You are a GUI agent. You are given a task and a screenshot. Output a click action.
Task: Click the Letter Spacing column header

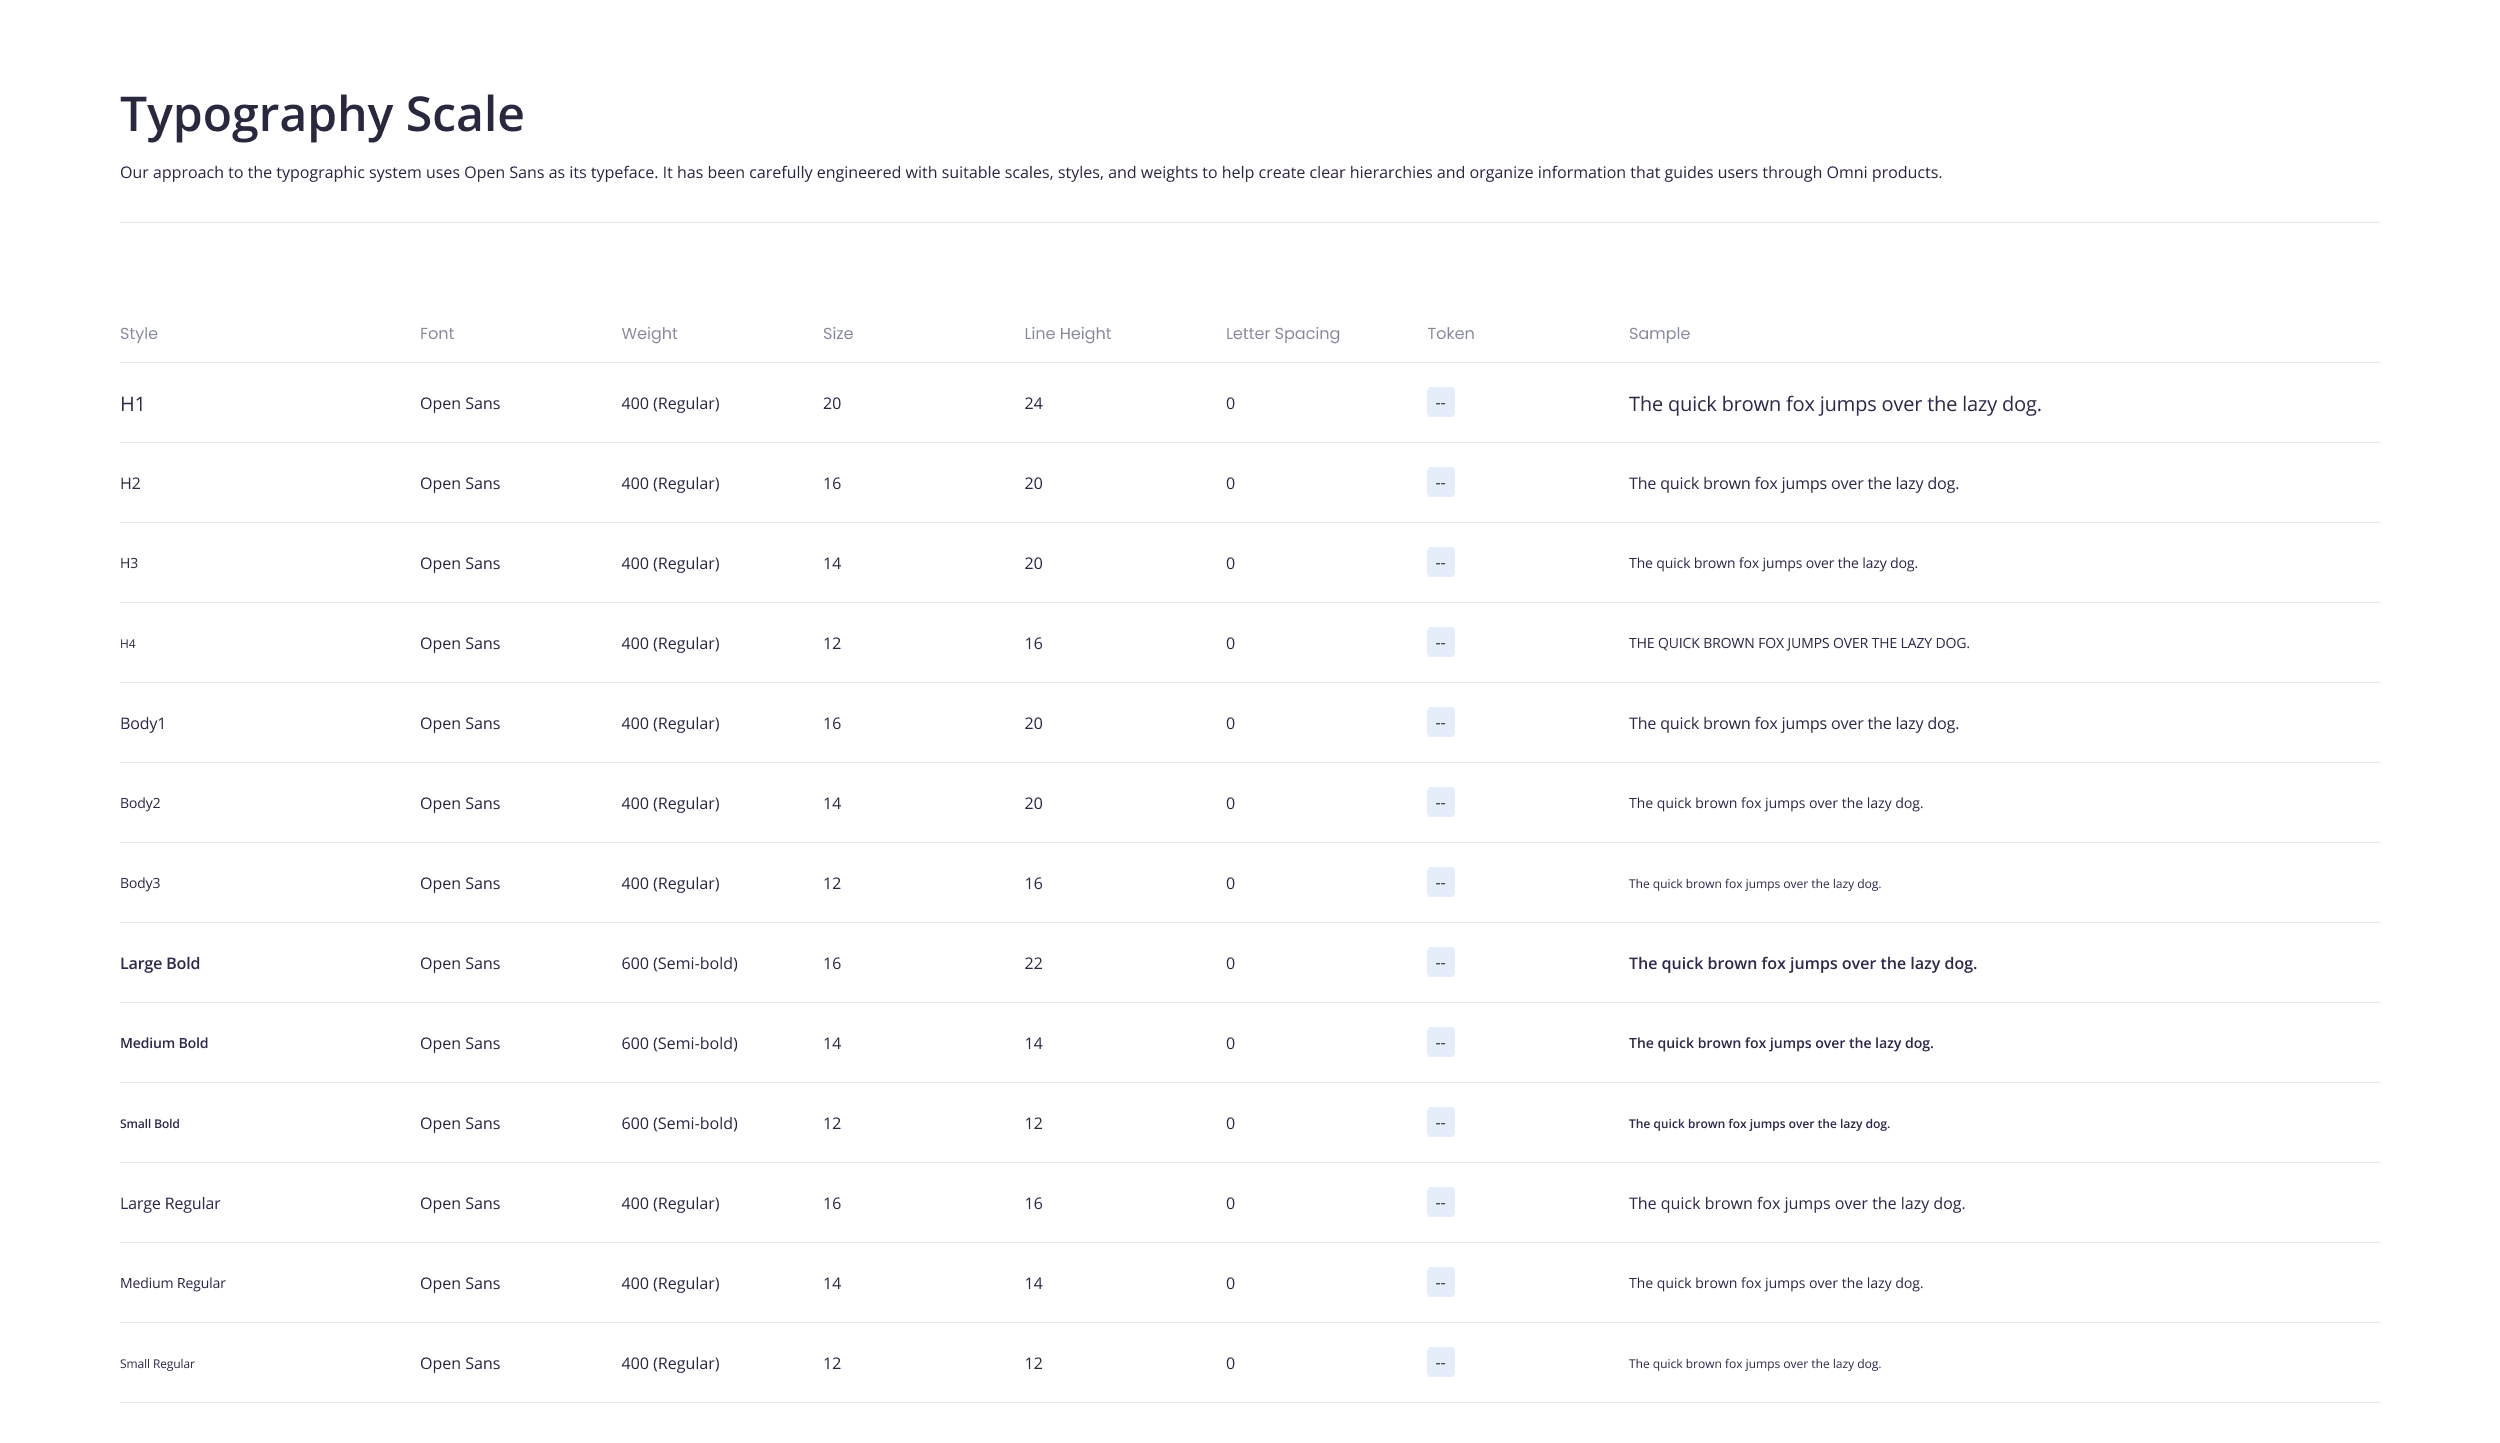click(1282, 333)
